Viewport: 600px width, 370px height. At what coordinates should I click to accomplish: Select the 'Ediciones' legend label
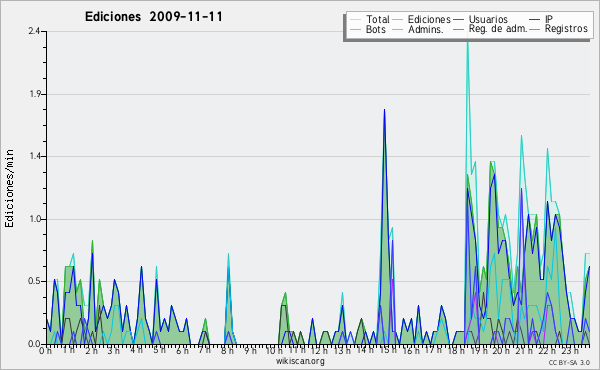429,19
